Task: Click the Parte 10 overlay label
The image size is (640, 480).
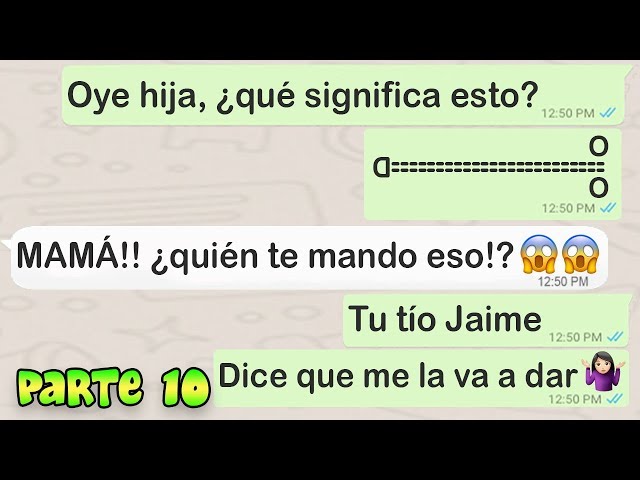Action: 113,387
